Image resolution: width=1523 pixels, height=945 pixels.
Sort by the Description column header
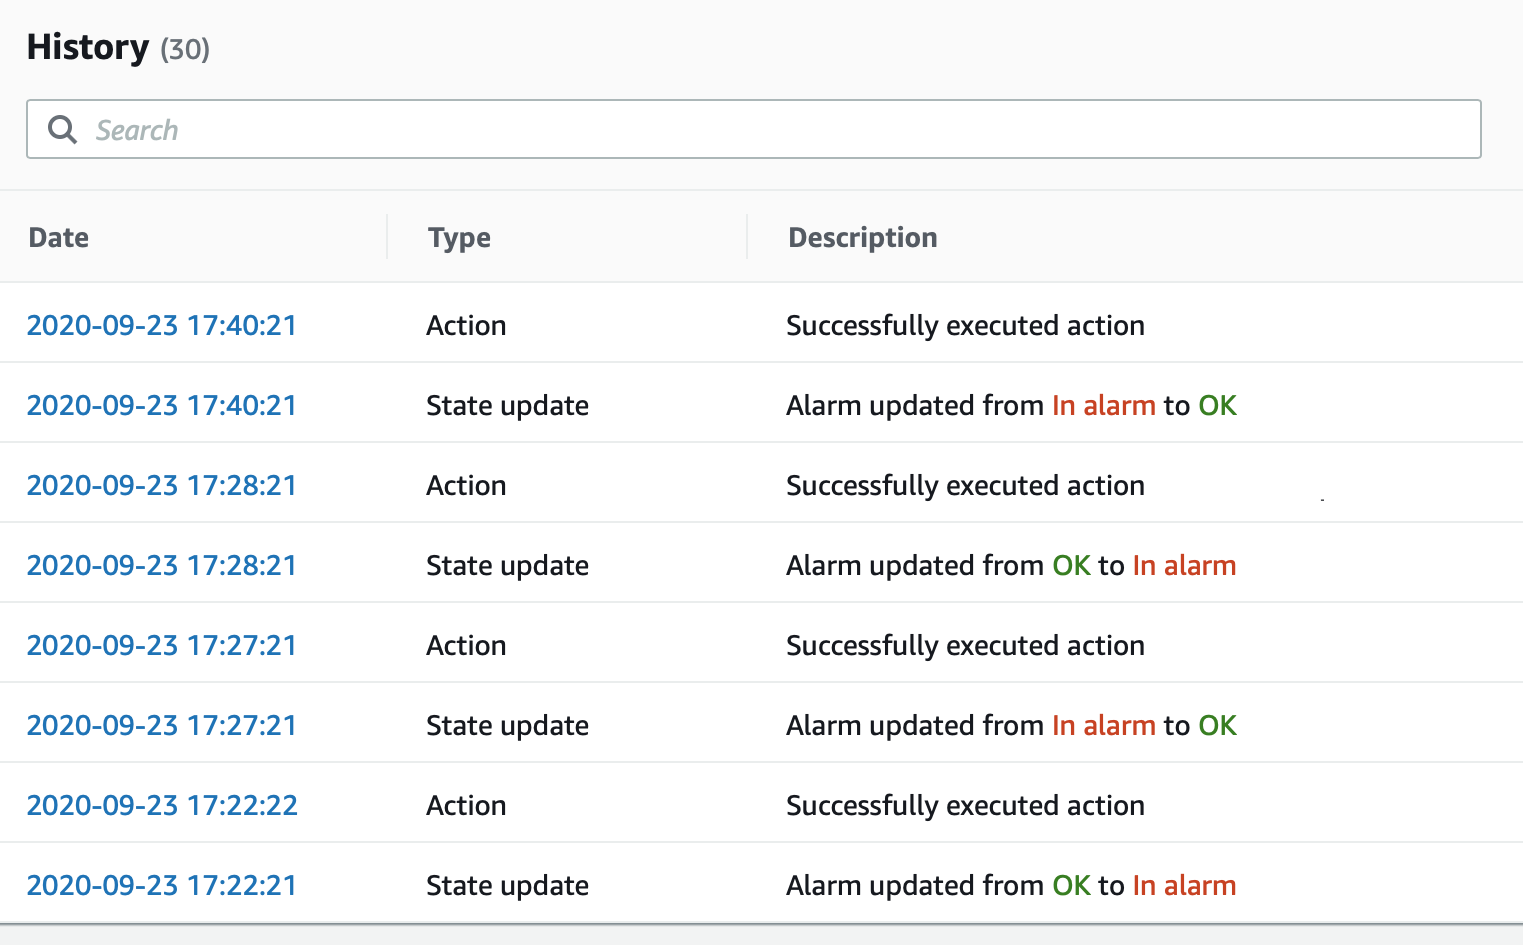pos(862,238)
